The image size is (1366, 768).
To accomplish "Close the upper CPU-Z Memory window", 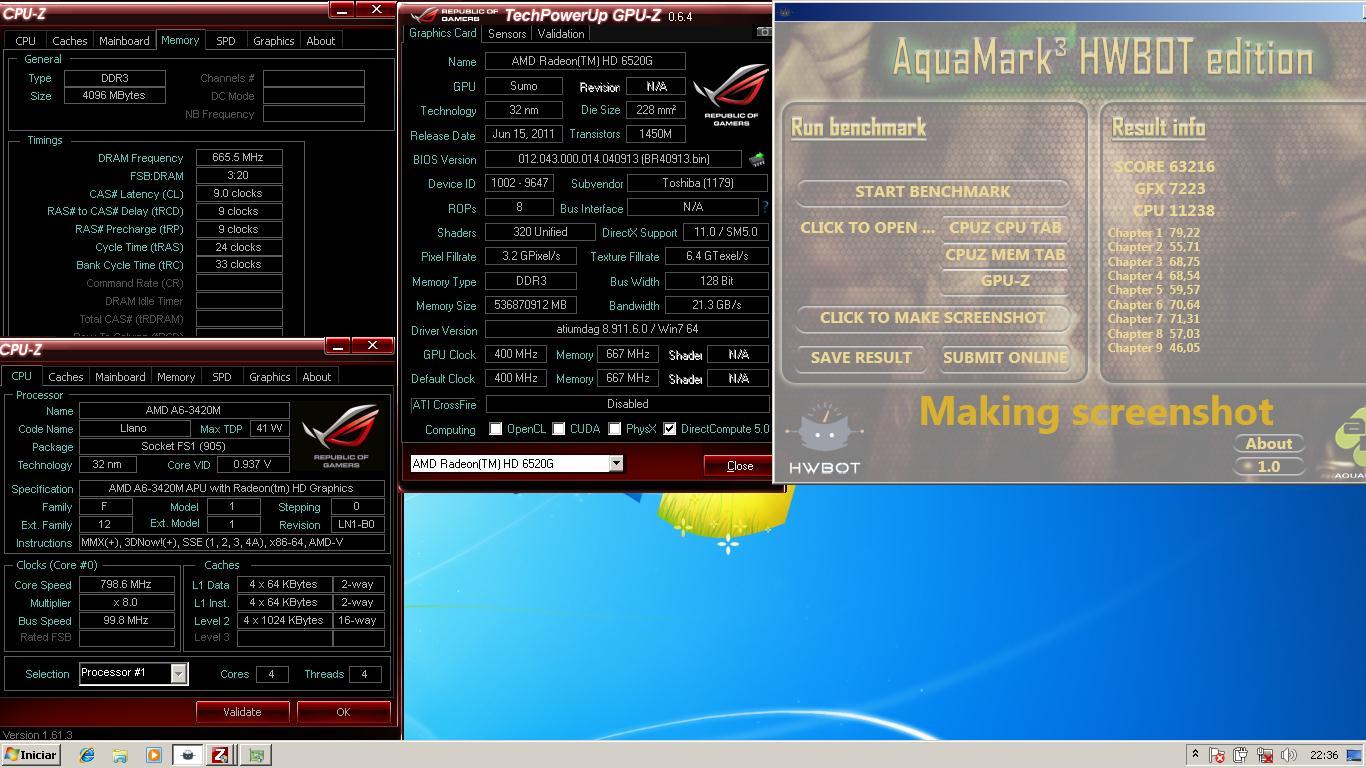I will pyautogui.click(x=376, y=10).
